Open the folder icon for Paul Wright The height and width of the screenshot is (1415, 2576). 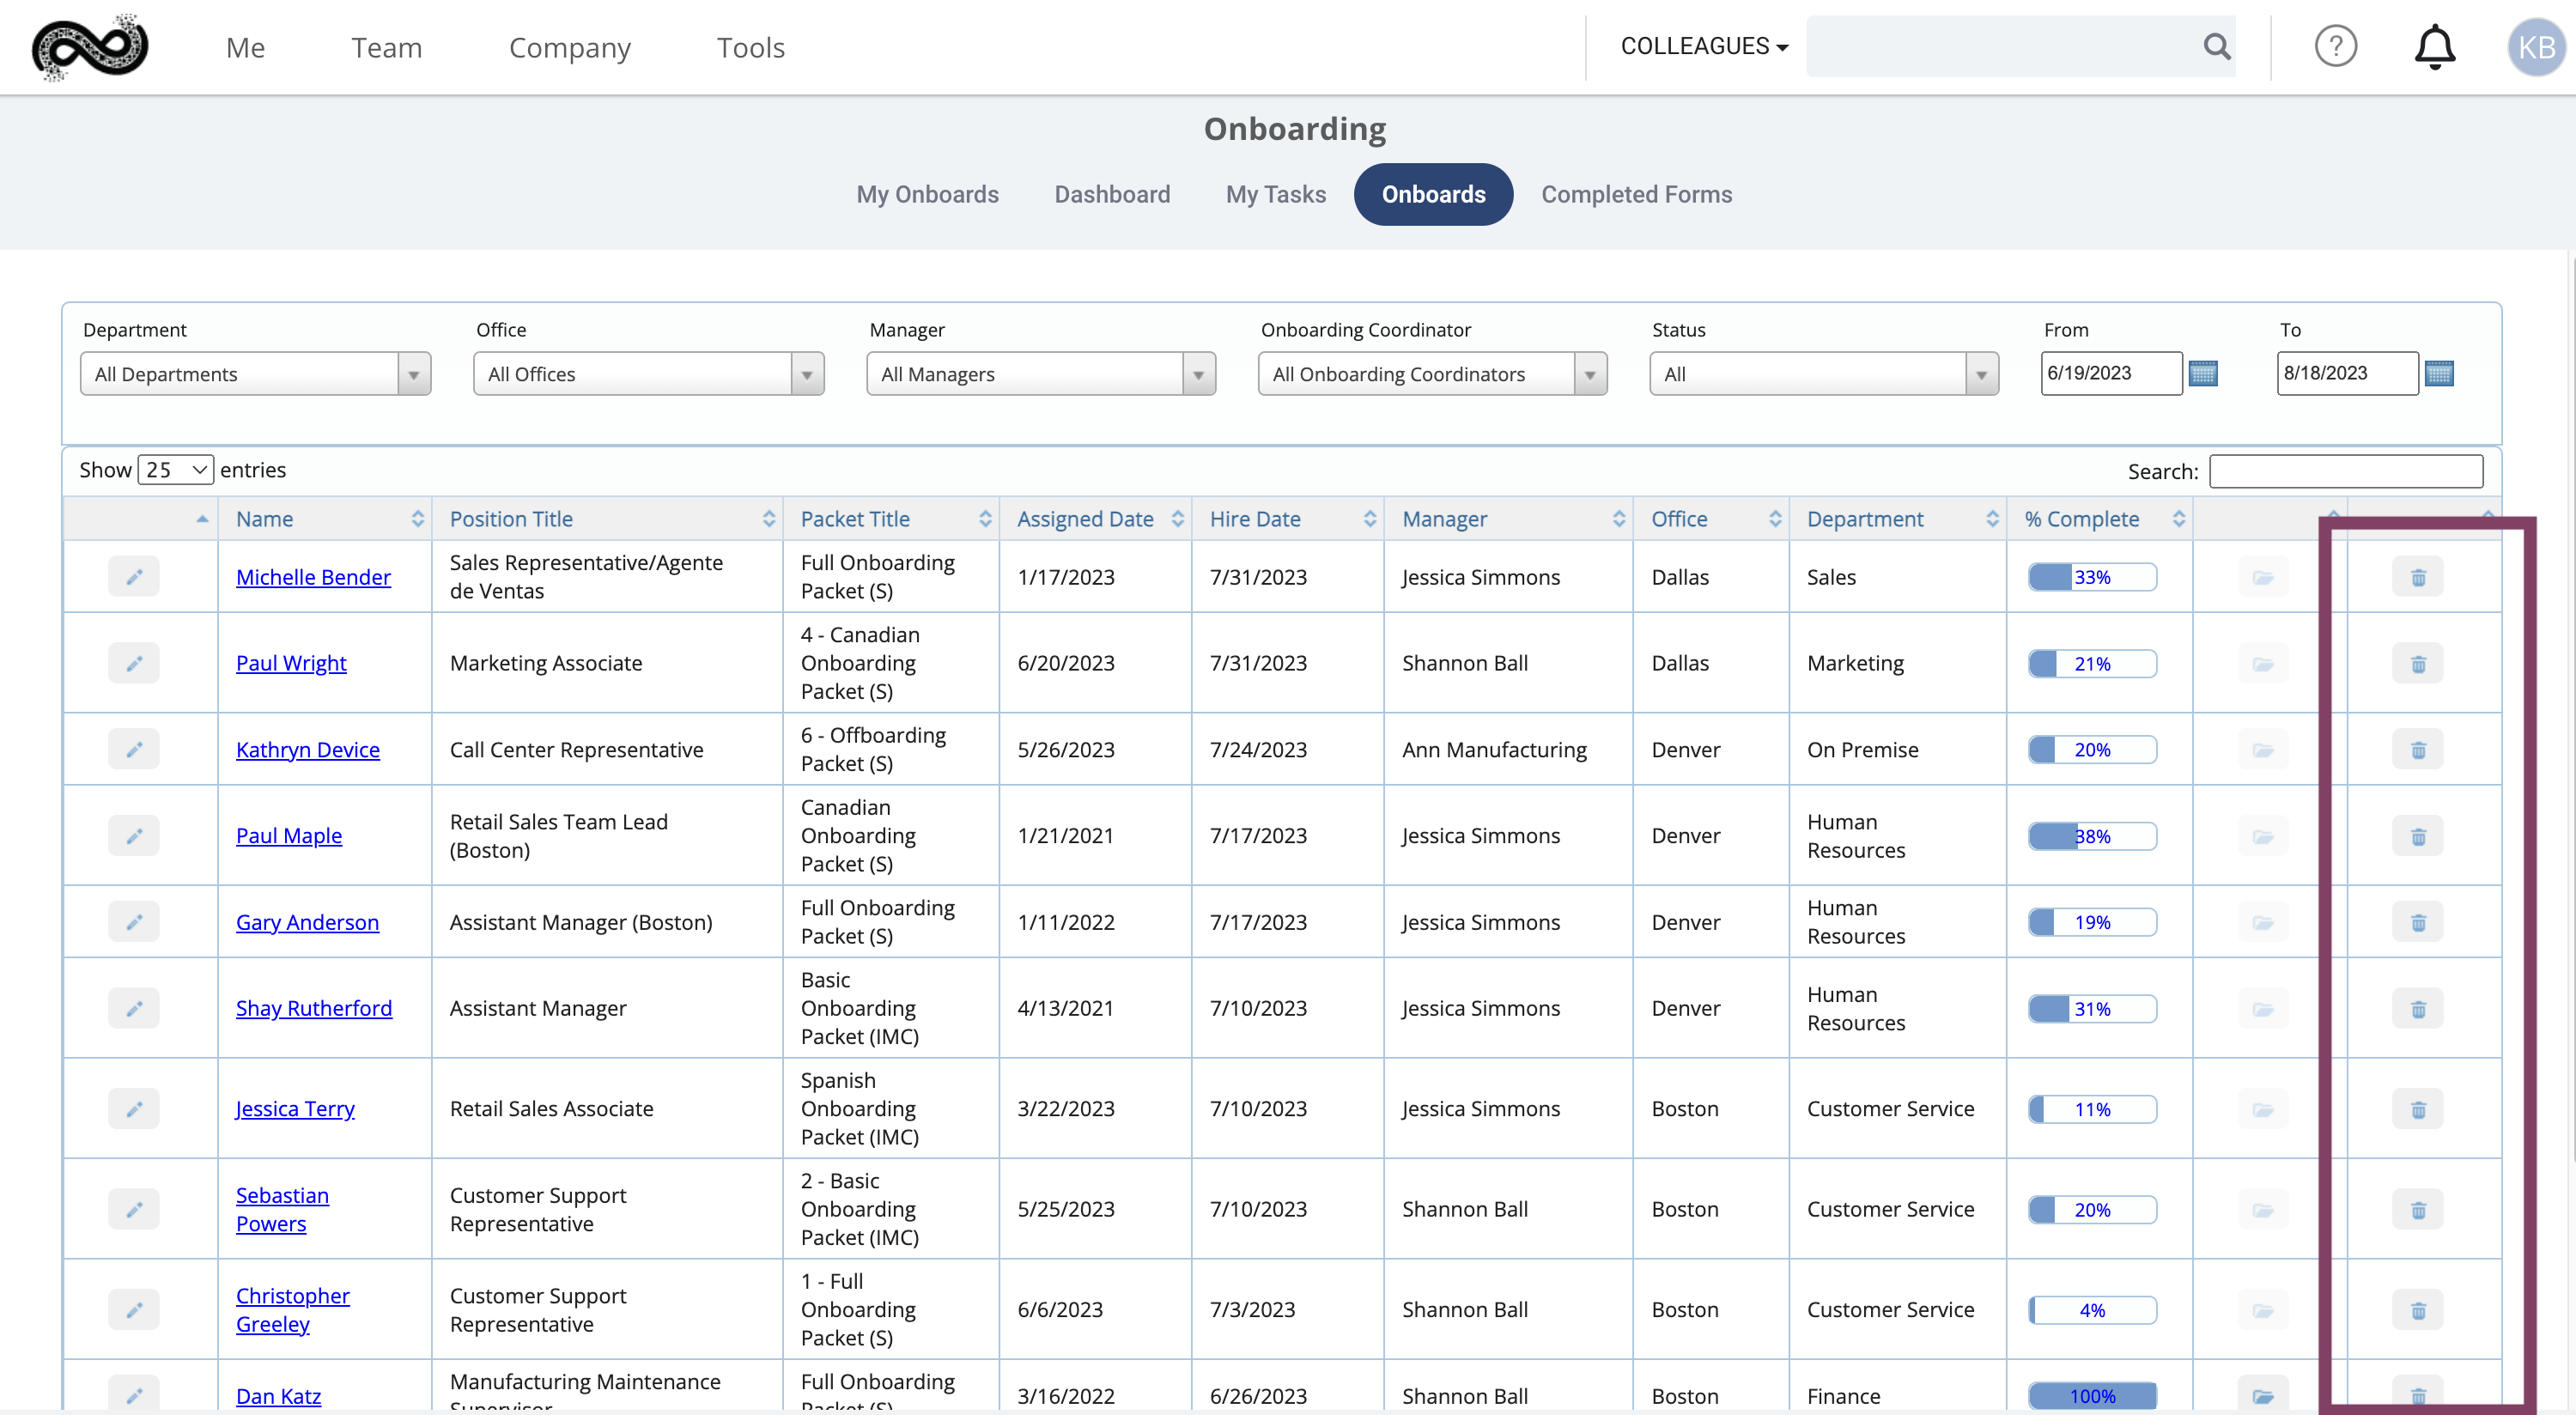coord(2263,663)
